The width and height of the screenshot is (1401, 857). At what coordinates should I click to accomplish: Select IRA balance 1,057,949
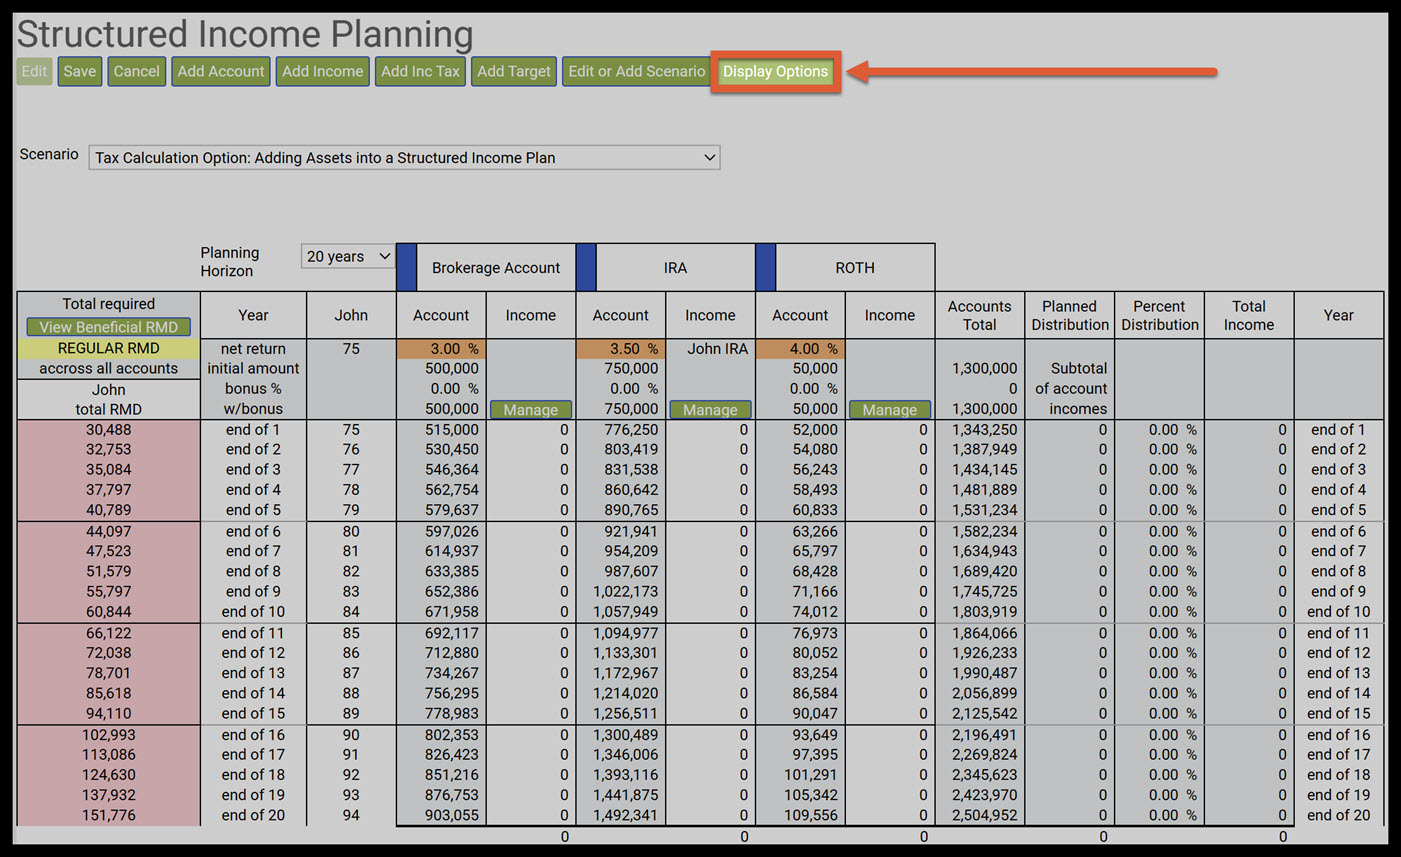624,612
